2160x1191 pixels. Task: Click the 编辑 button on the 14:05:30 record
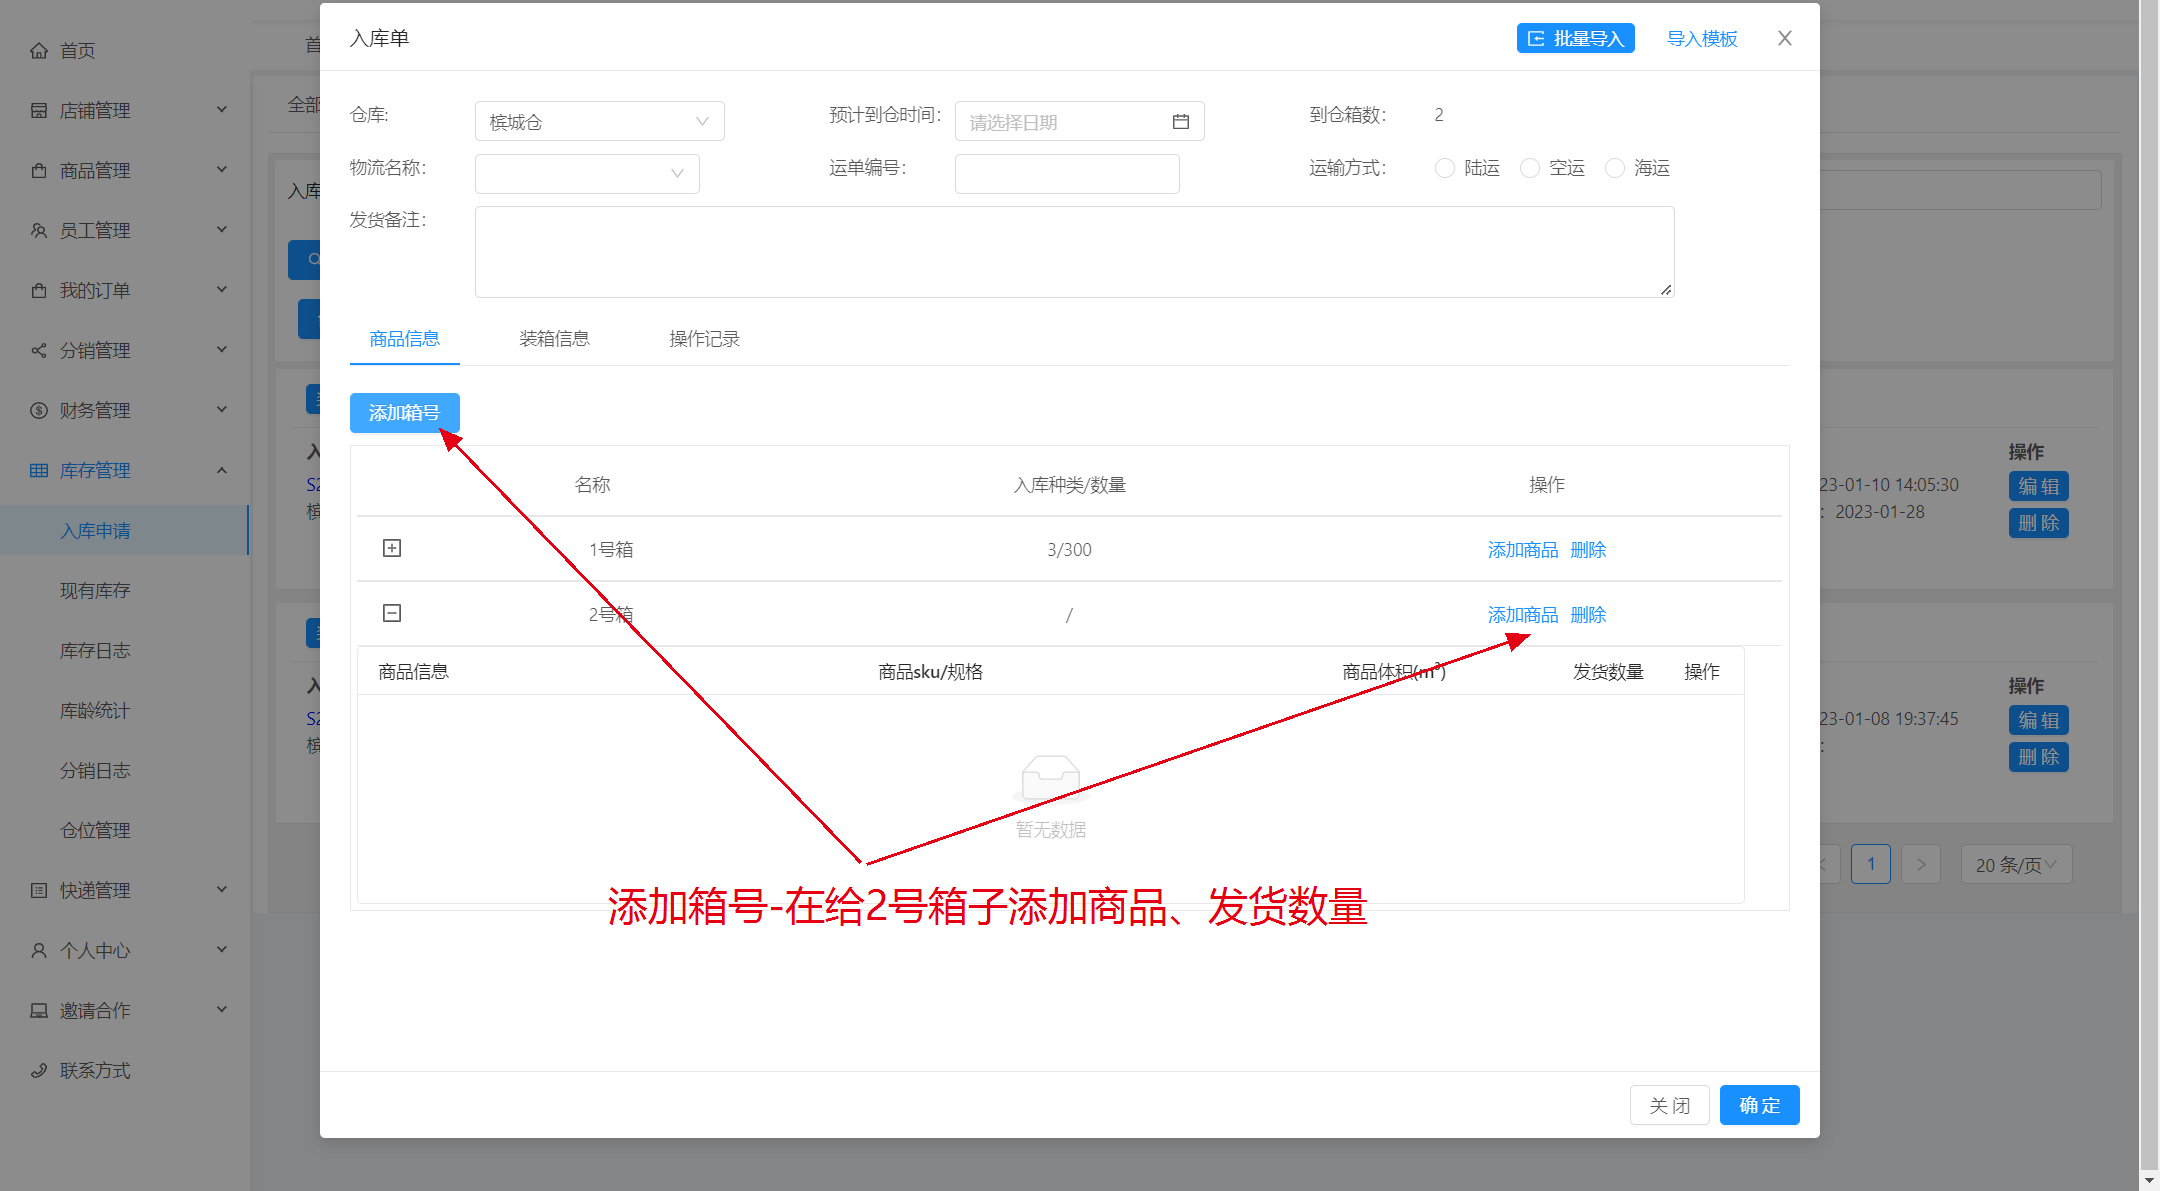2039,486
